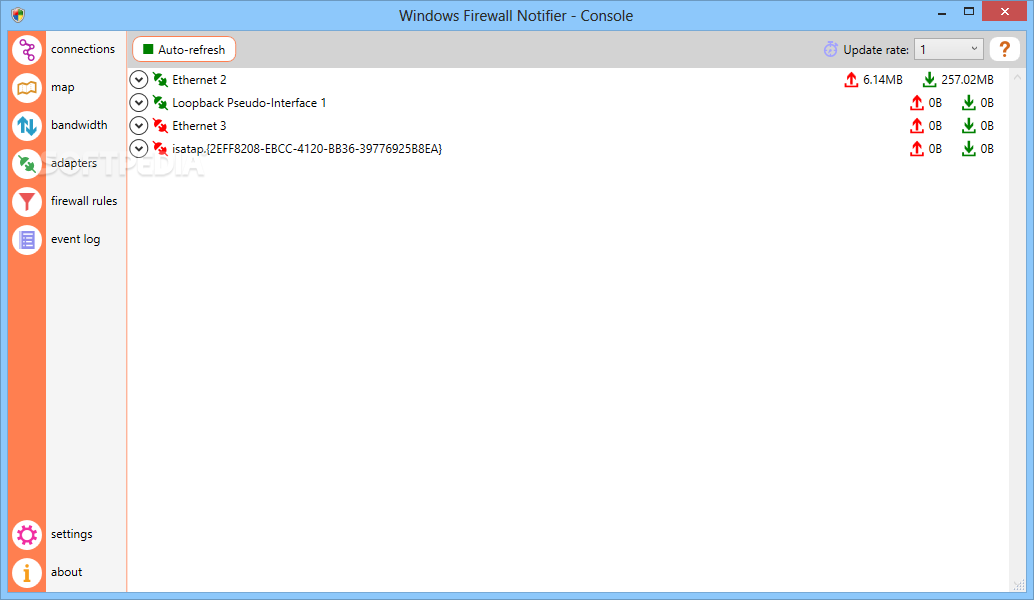Click the Loopback upload arrow icon

pyautogui.click(x=917, y=103)
